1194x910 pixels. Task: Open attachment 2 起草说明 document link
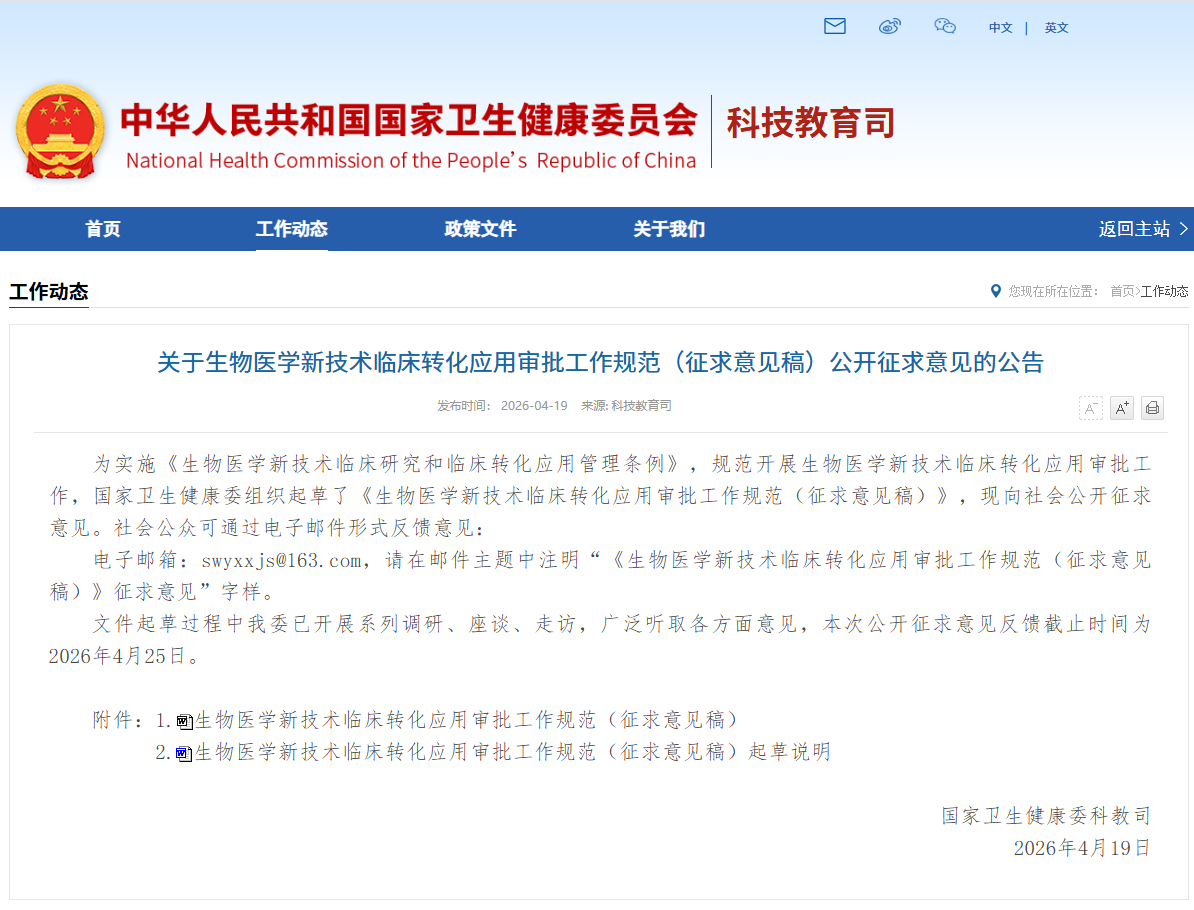click(512, 752)
